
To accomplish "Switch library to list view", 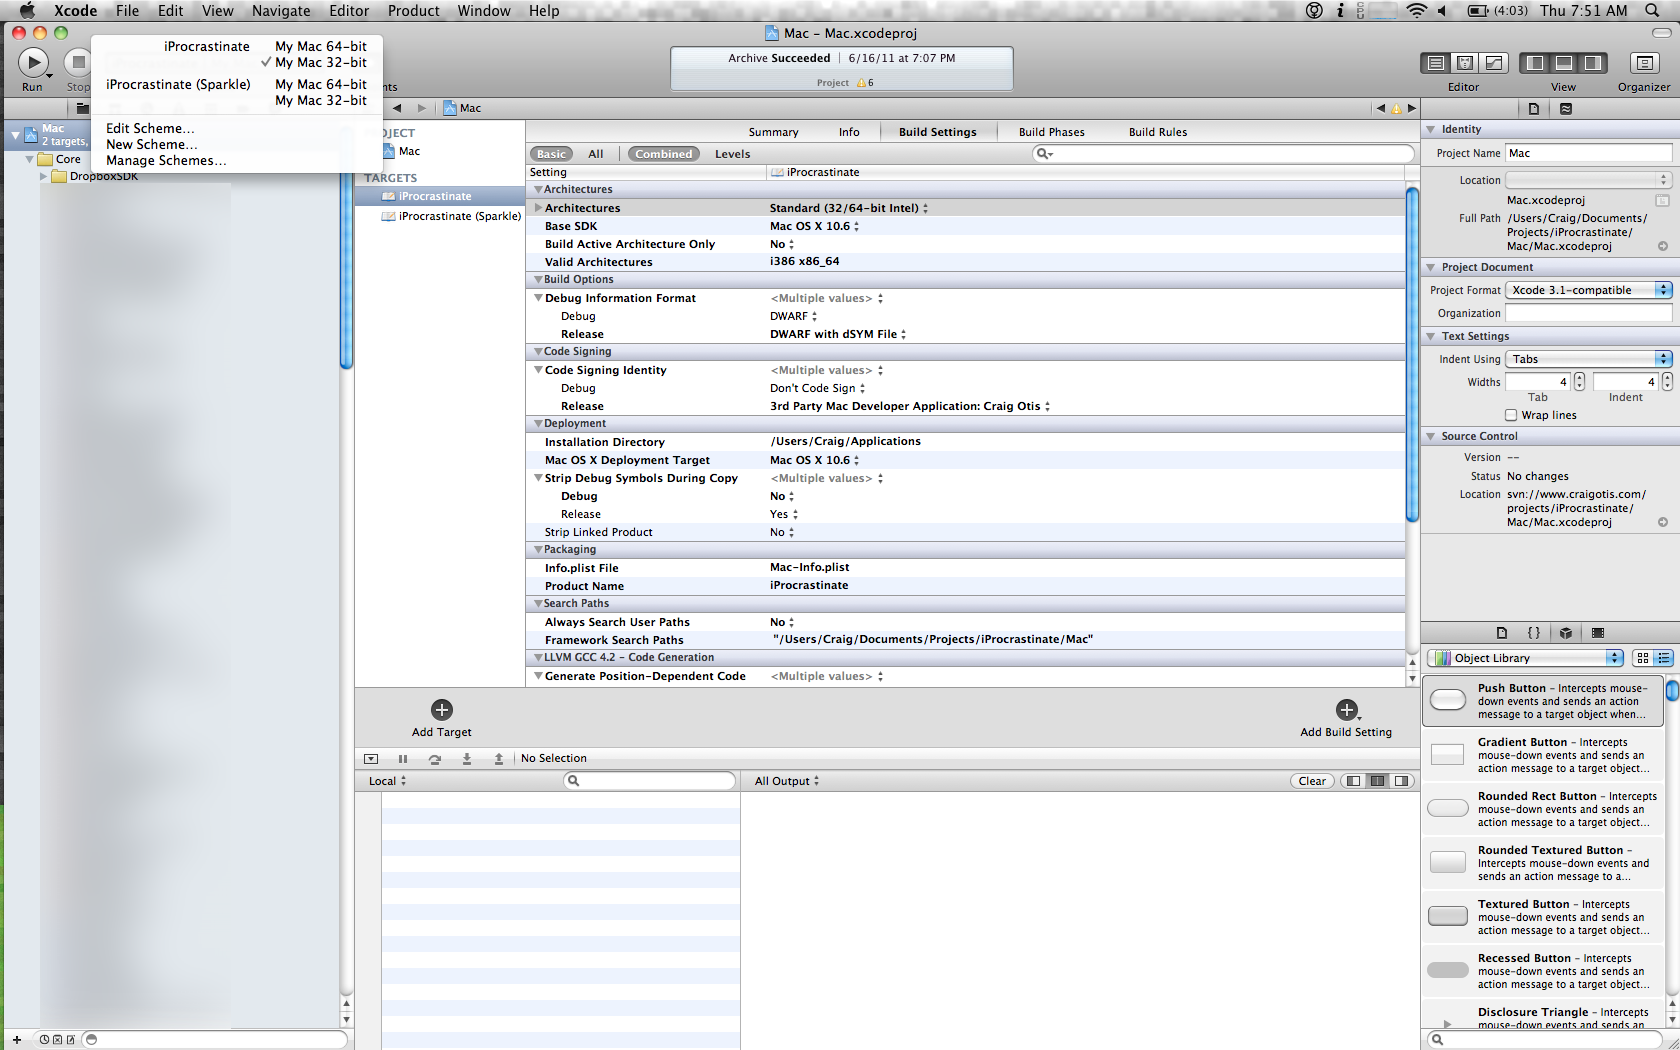I will coord(1664,658).
